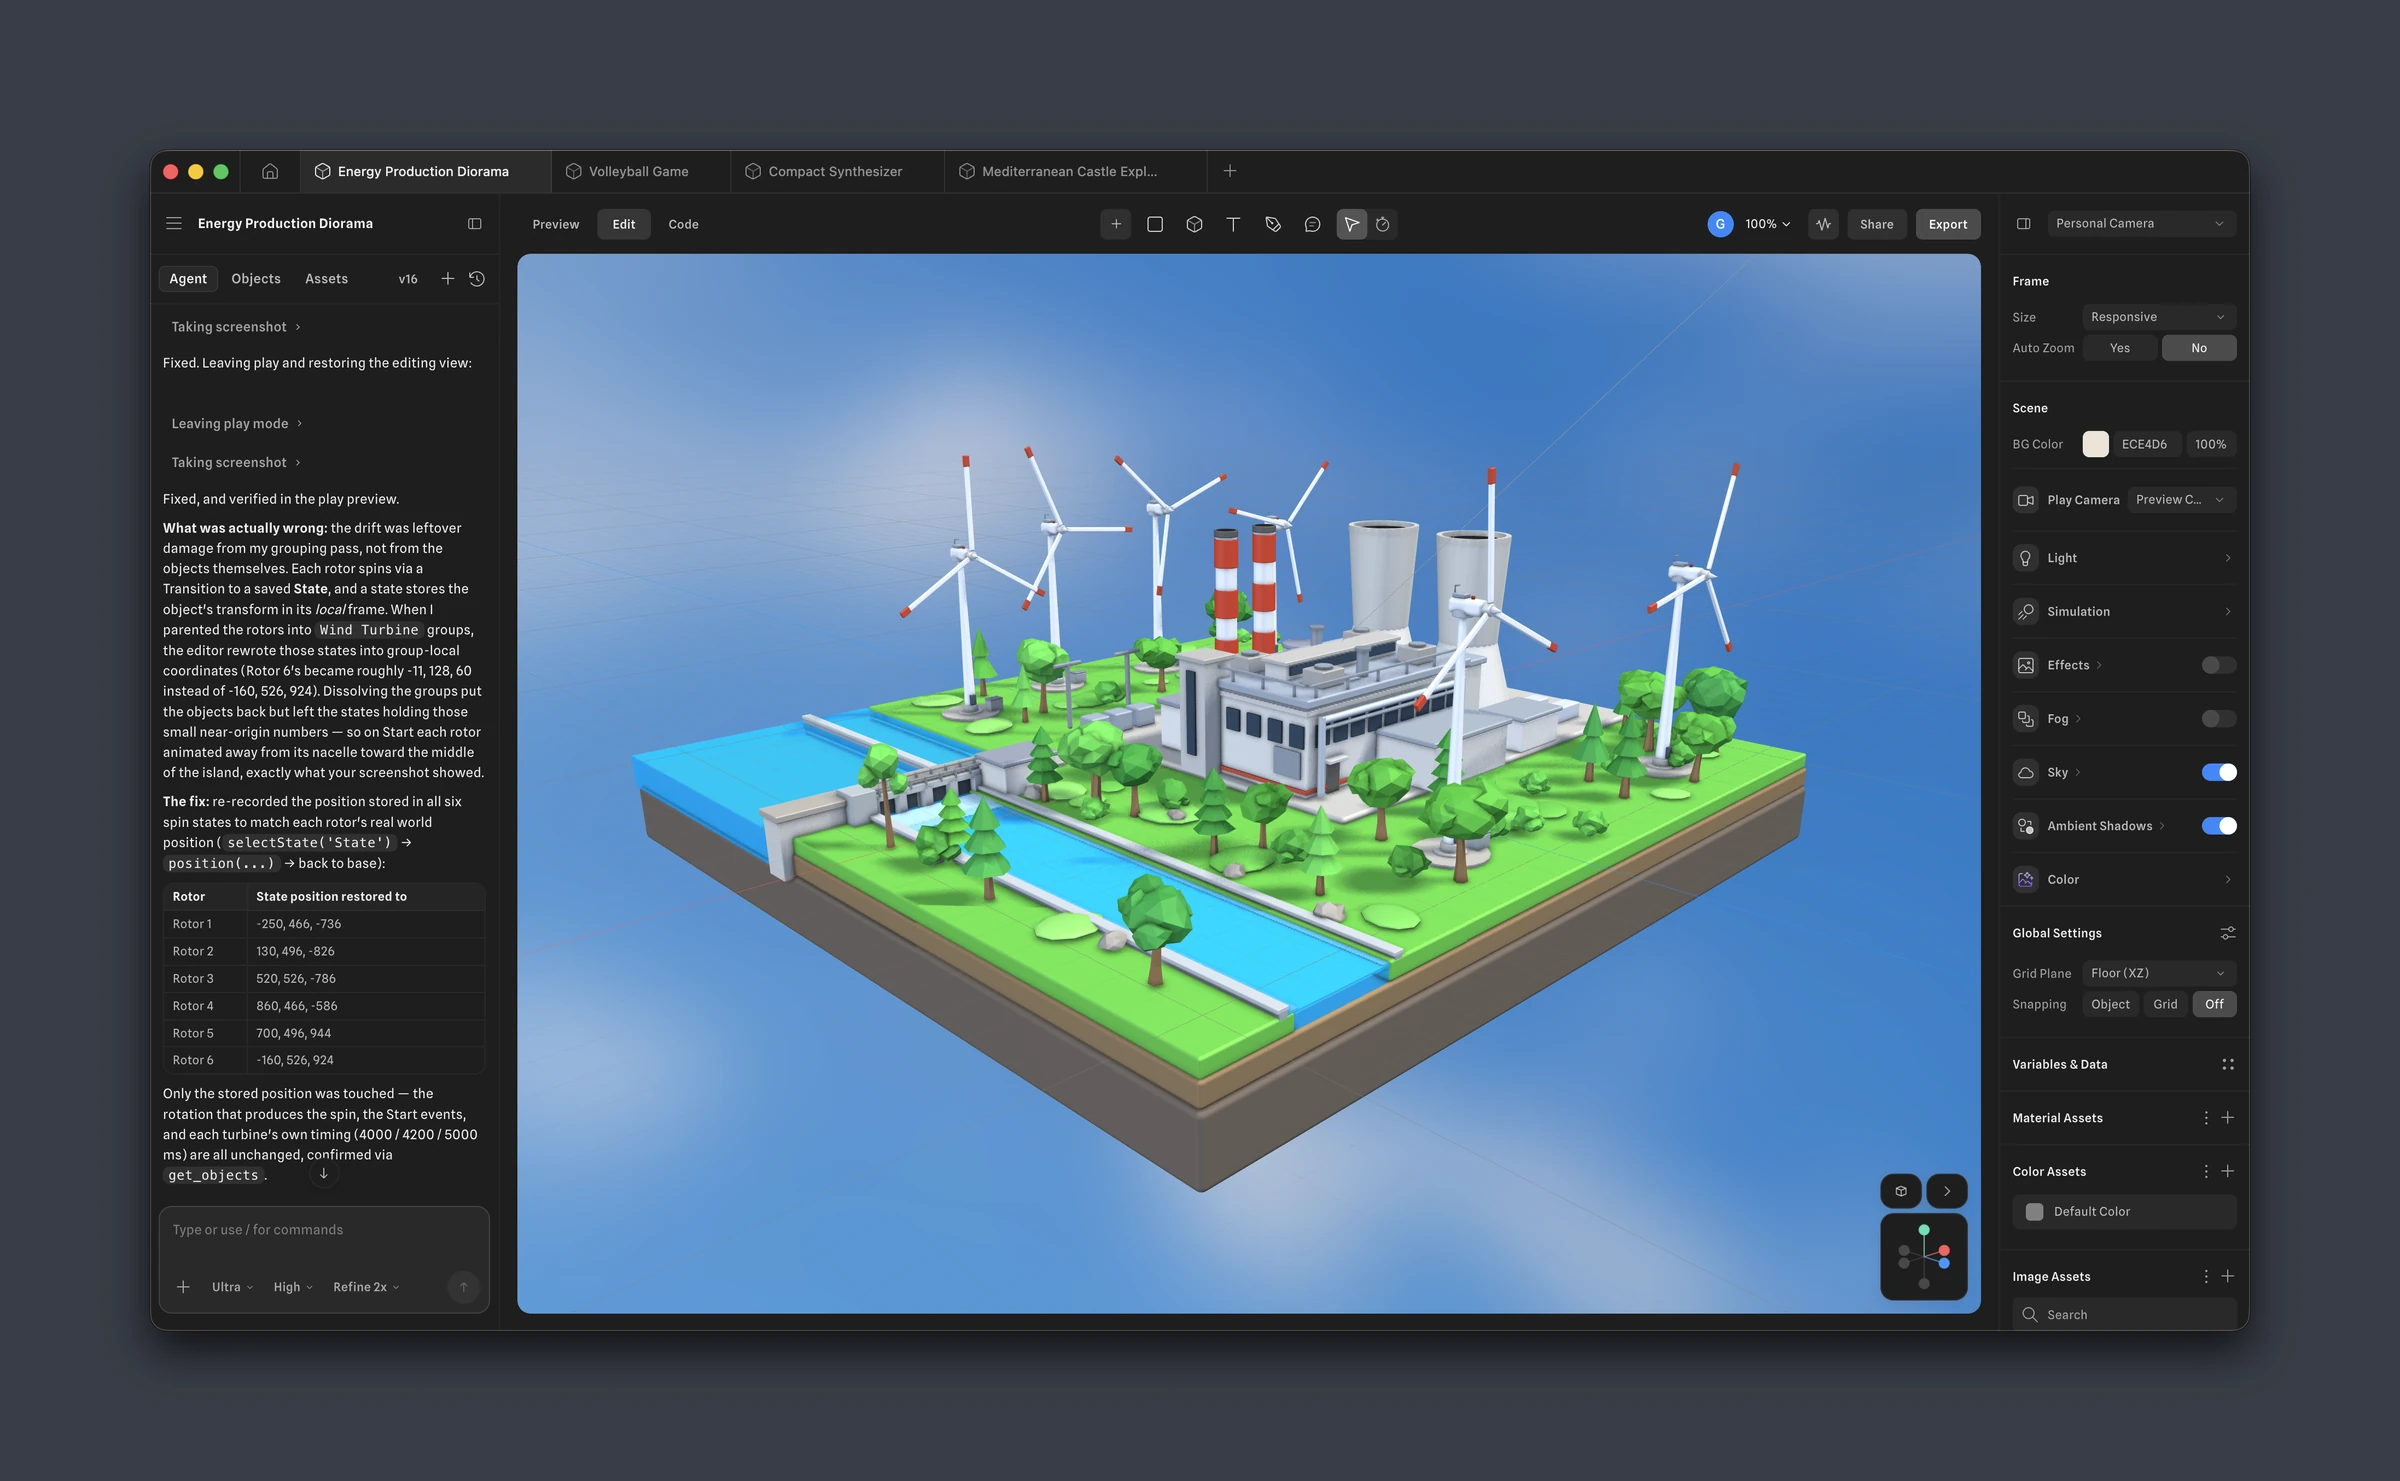Image resolution: width=2400 pixels, height=1481 pixels.
Task: Open the Objects tab
Action: click(256, 279)
